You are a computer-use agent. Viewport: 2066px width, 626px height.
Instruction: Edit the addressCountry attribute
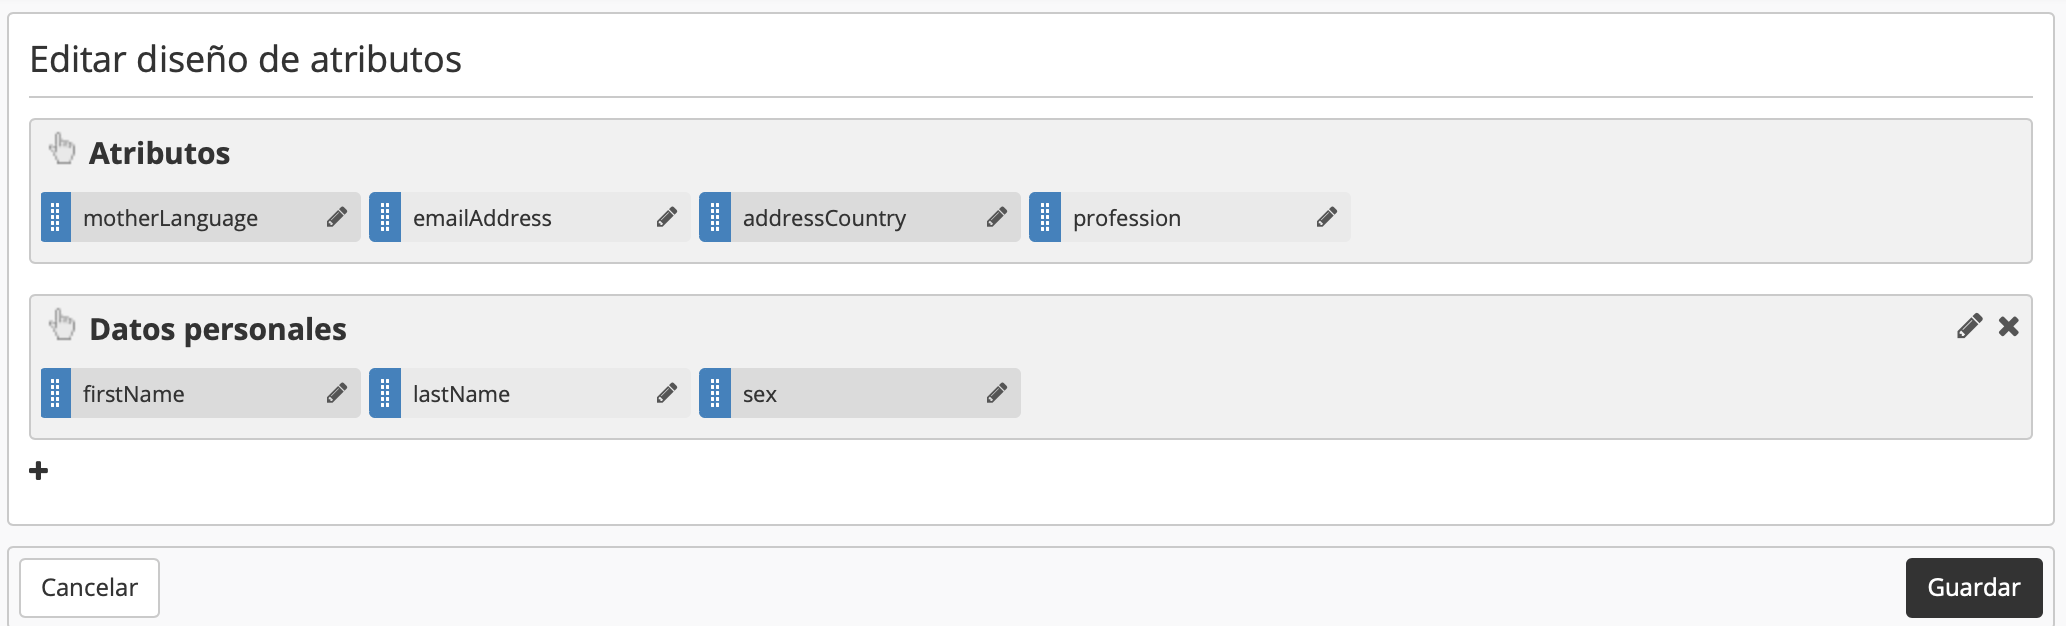click(x=997, y=217)
